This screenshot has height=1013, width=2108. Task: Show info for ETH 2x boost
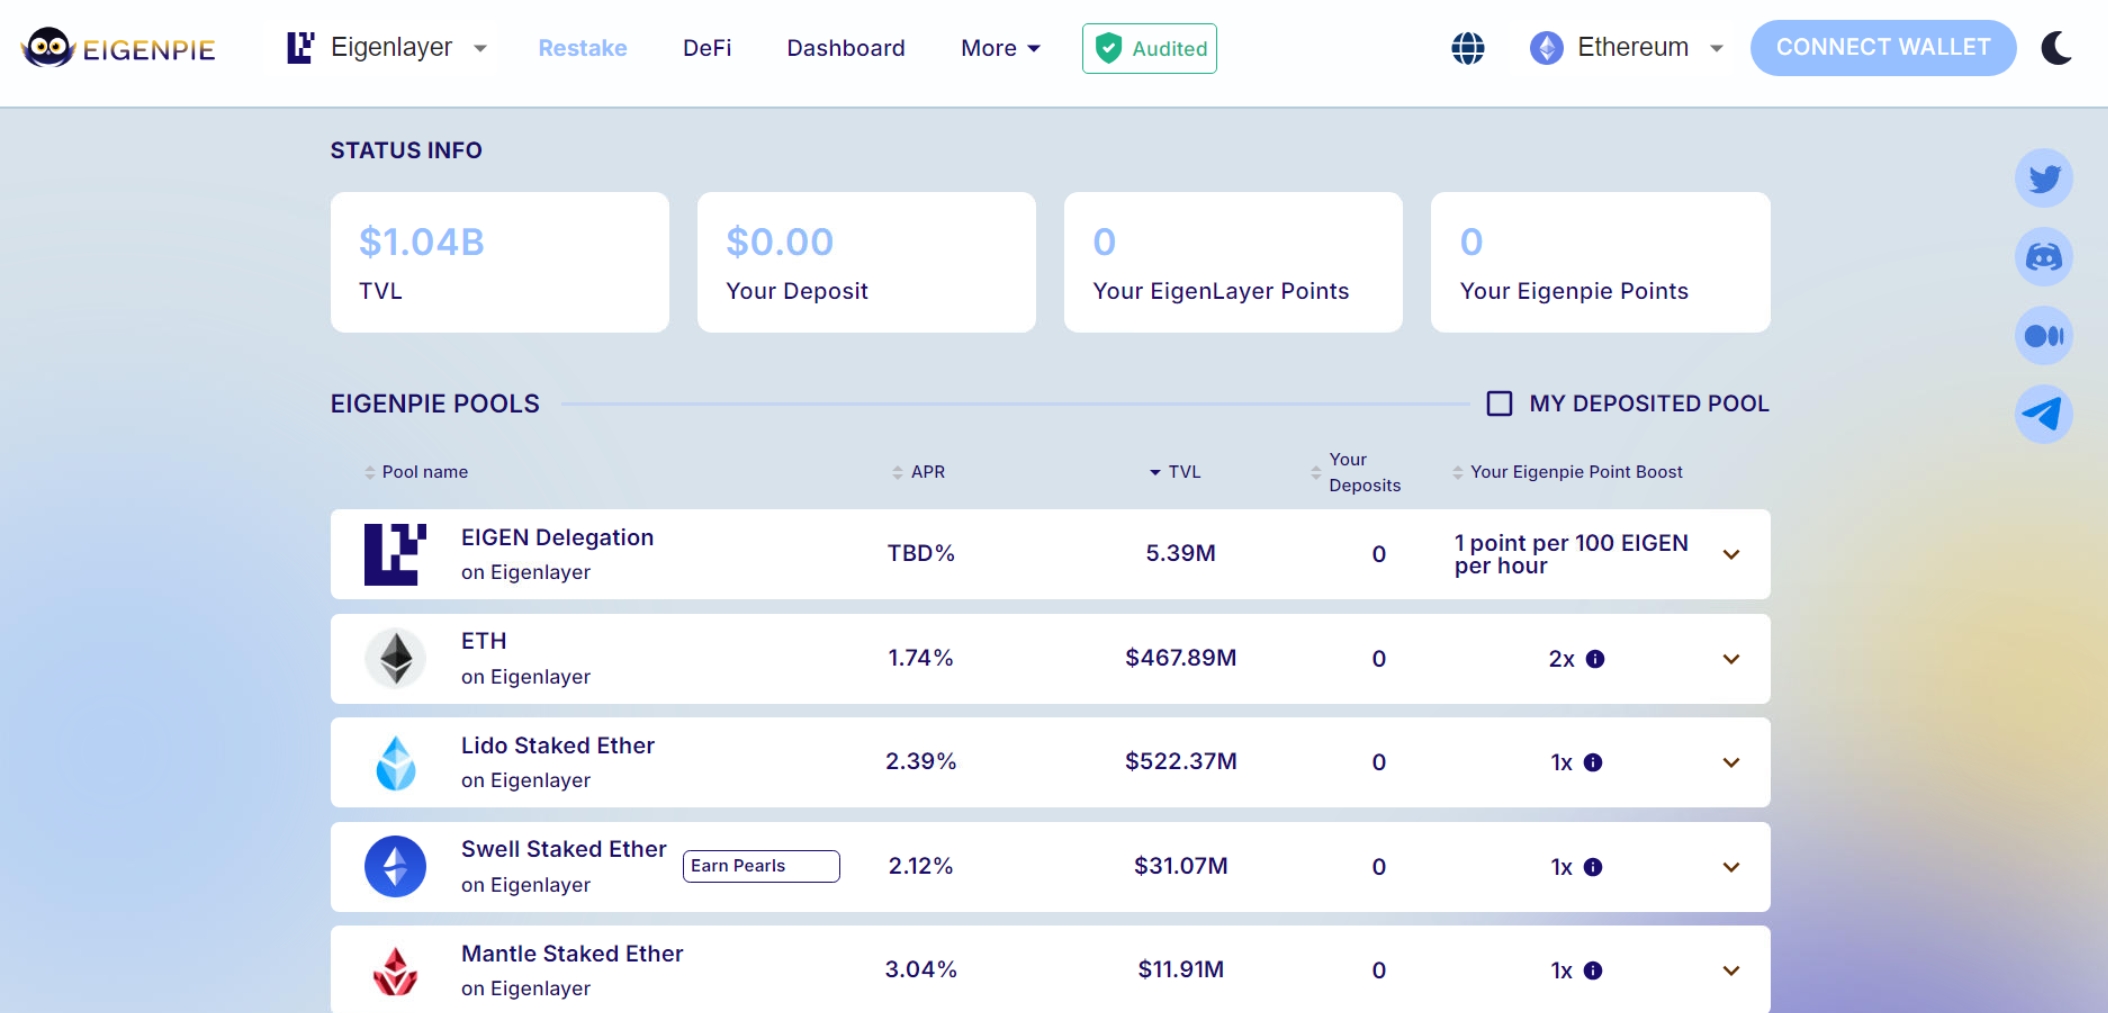point(1595,659)
